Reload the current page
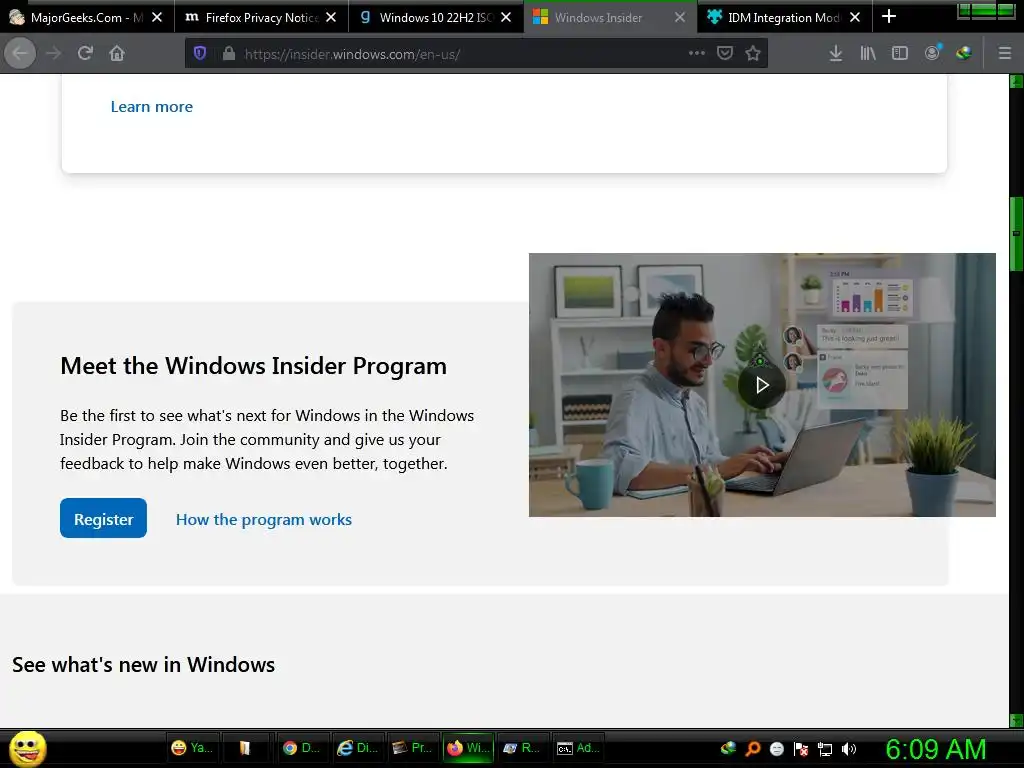Viewport: 1024px width, 768px height. click(85, 54)
